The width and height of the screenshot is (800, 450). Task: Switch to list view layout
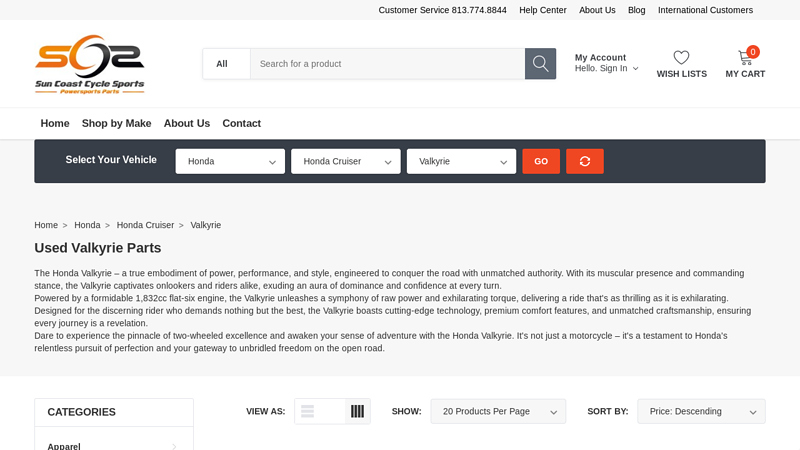pos(308,411)
